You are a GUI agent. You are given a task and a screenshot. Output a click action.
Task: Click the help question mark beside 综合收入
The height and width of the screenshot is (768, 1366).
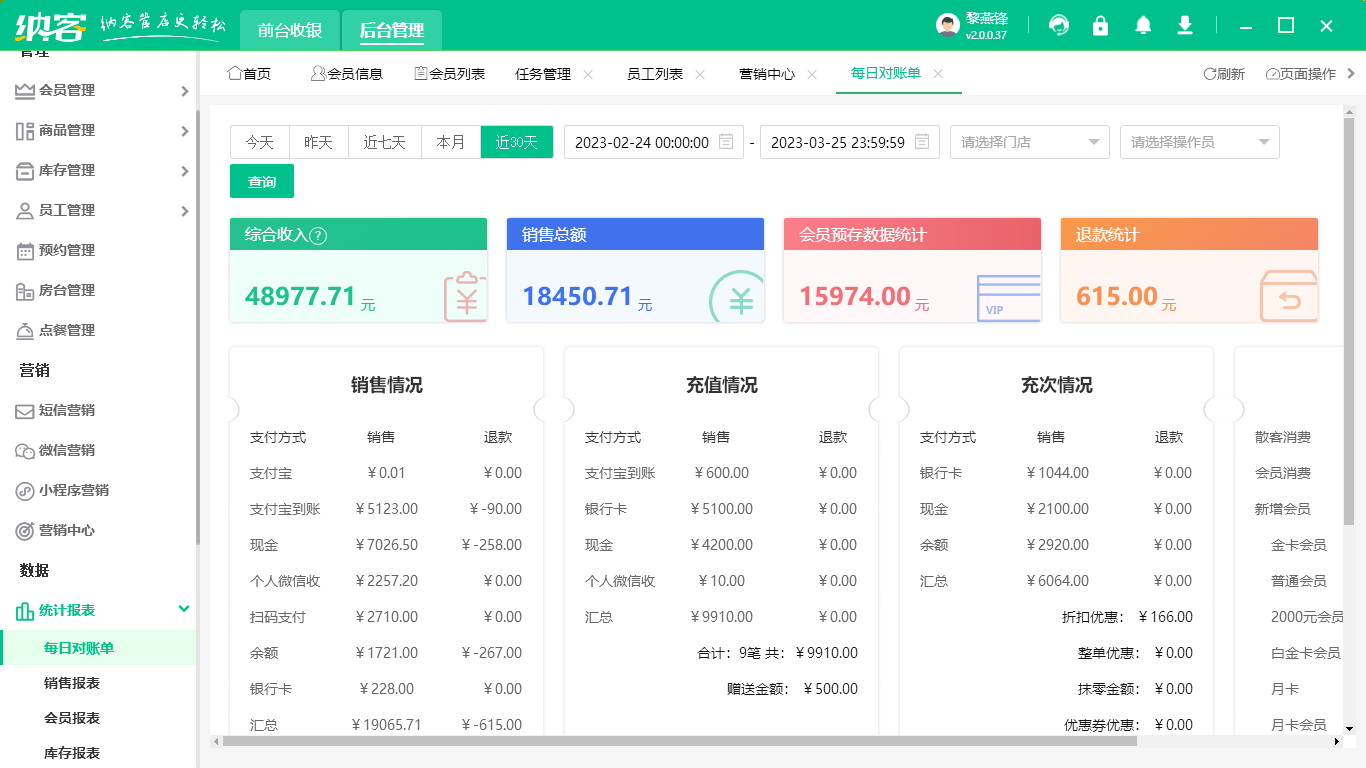(x=318, y=236)
